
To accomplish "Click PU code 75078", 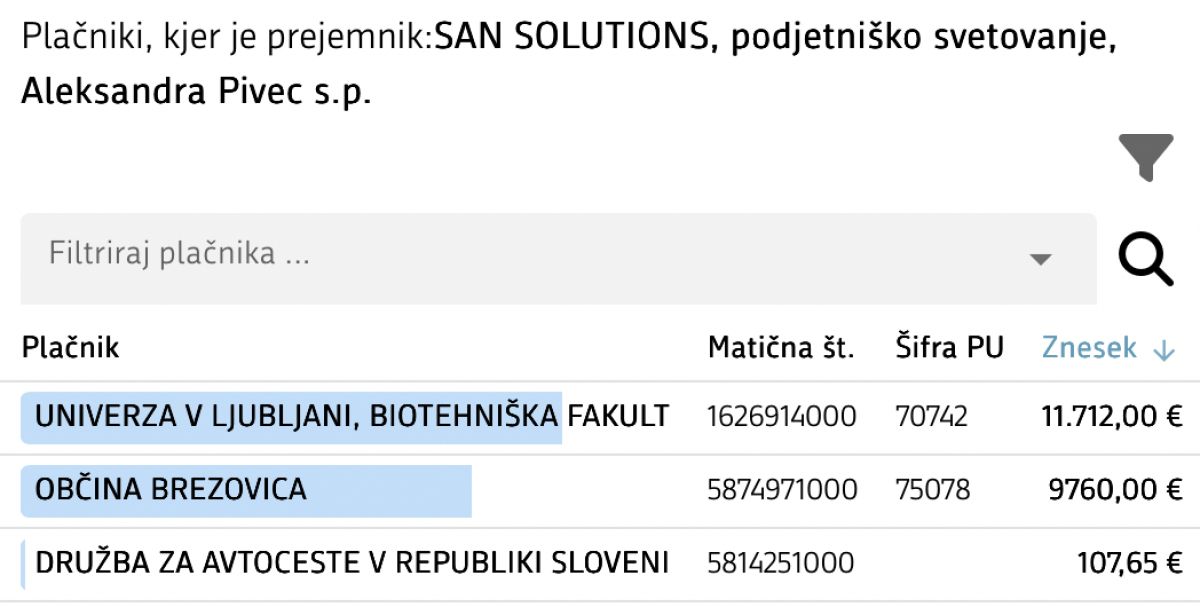I will (932, 490).
